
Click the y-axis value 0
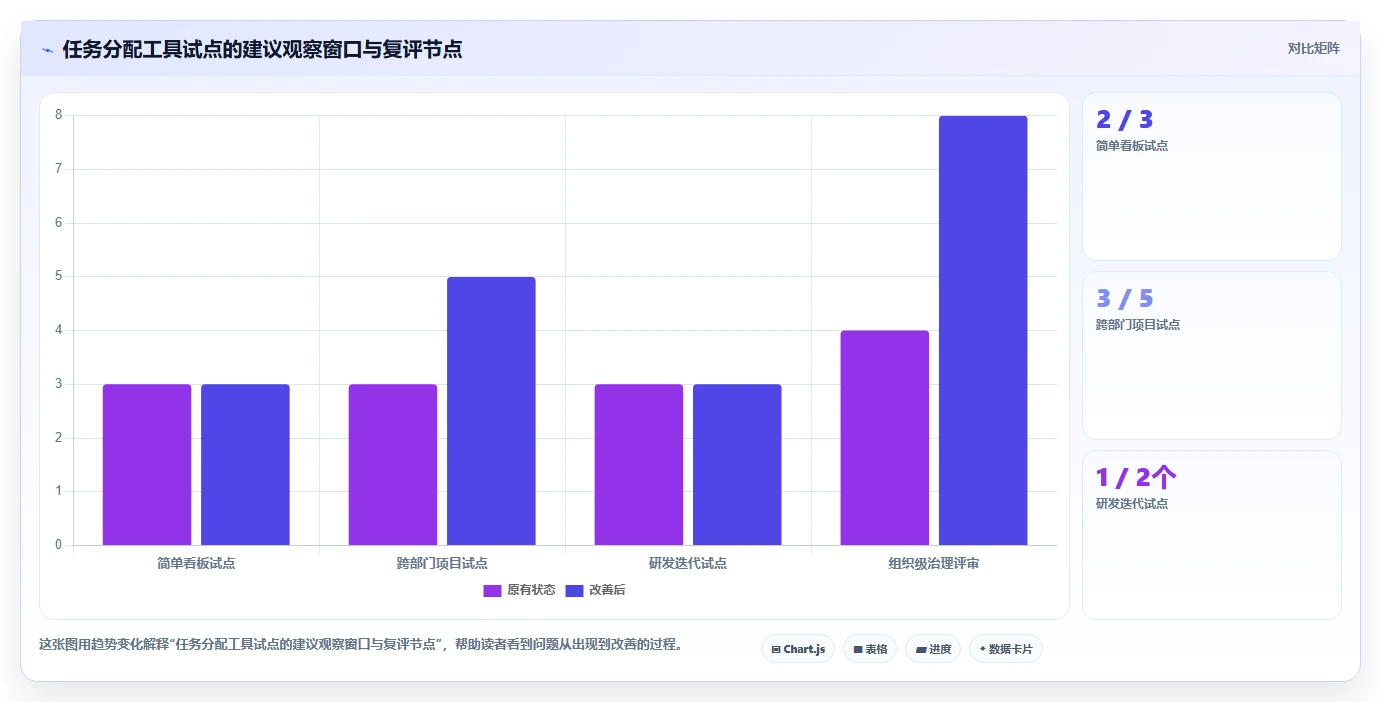[59, 545]
